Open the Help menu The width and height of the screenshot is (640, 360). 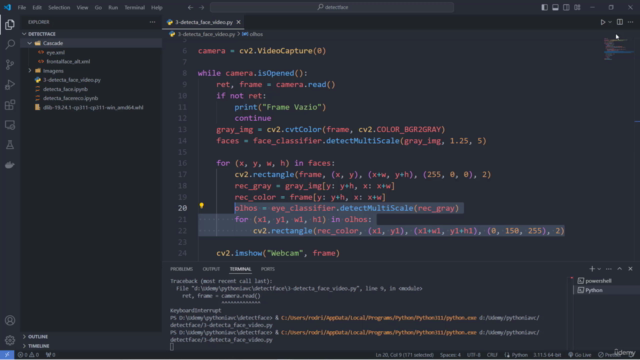coord(156,7)
